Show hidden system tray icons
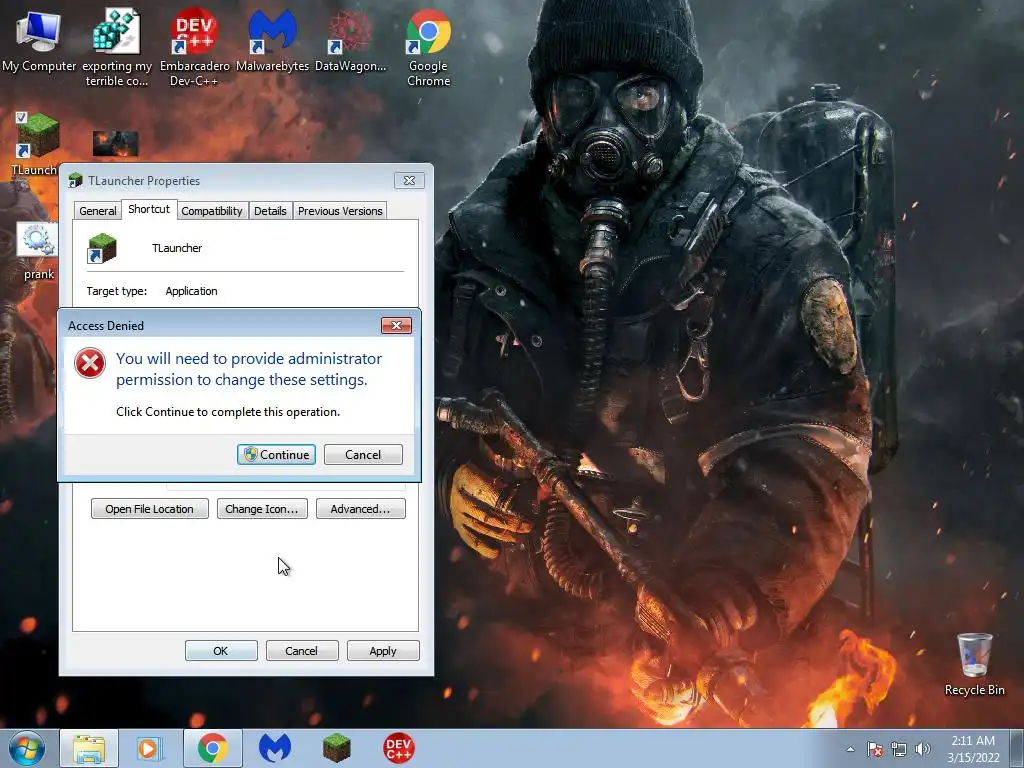 pyautogui.click(x=850, y=749)
